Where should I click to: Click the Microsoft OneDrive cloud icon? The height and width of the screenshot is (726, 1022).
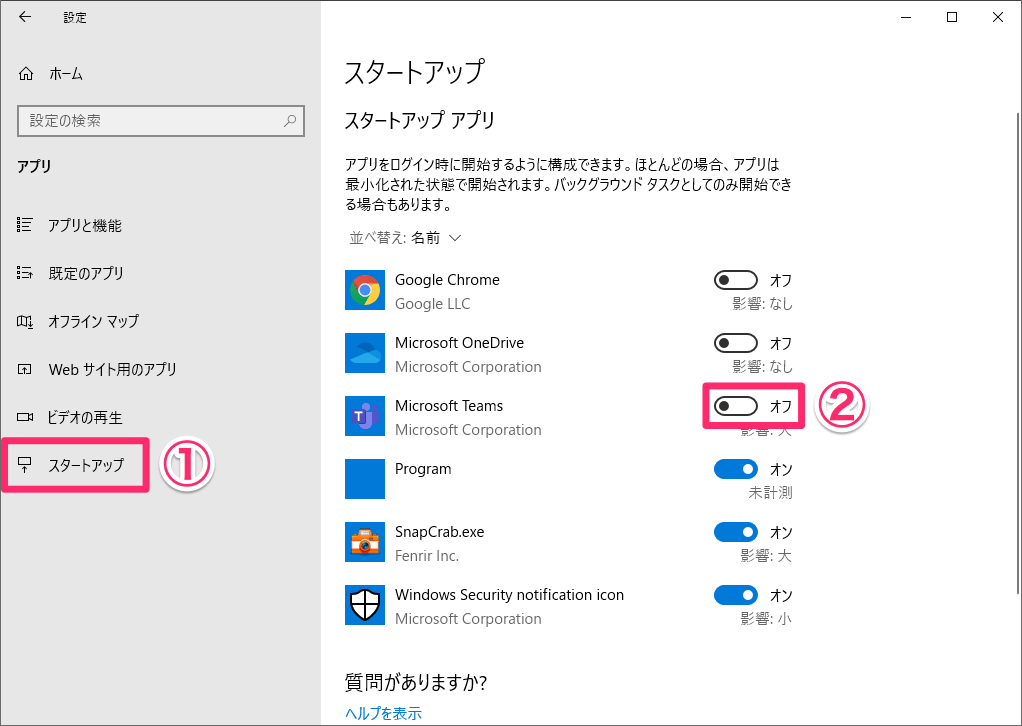364,353
